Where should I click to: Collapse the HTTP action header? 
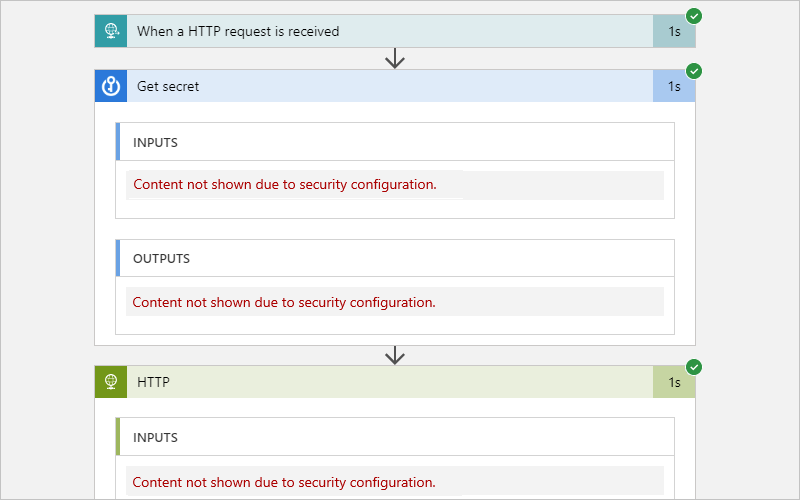pyautogui.click(x=390, y=382)
